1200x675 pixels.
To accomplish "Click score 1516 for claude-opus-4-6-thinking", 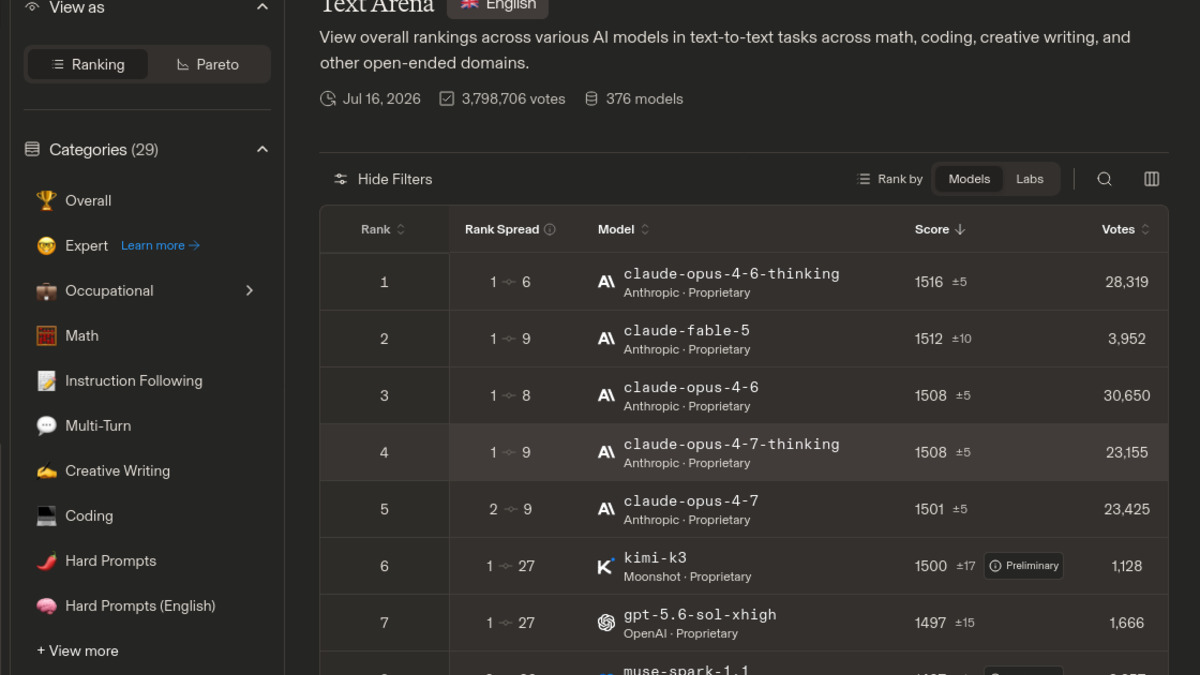I will coord(929,282).
